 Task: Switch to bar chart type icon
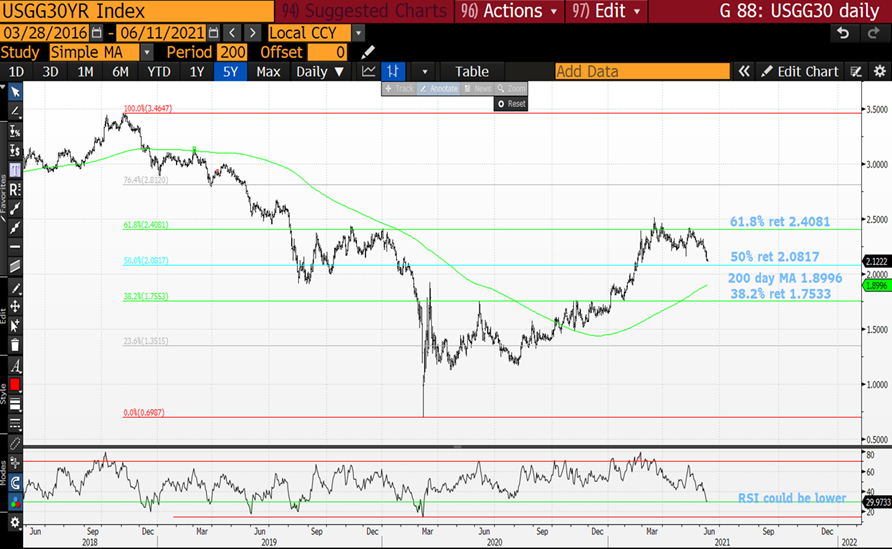point(393,72)
